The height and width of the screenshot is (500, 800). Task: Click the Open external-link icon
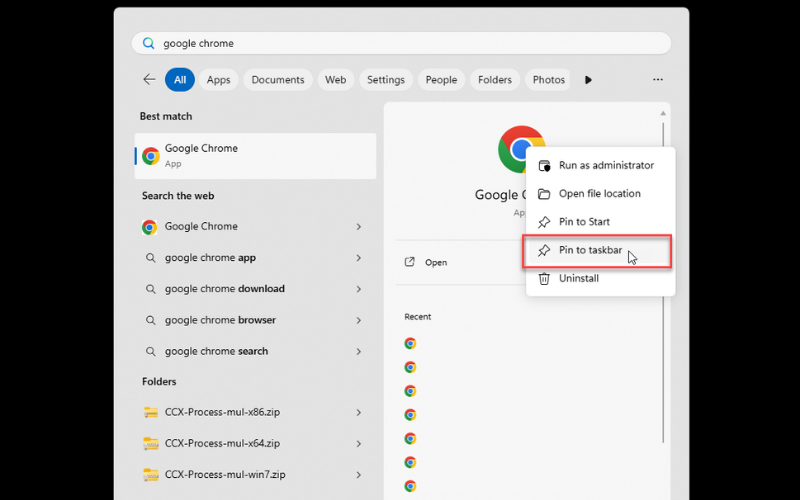tap(410, 262)
